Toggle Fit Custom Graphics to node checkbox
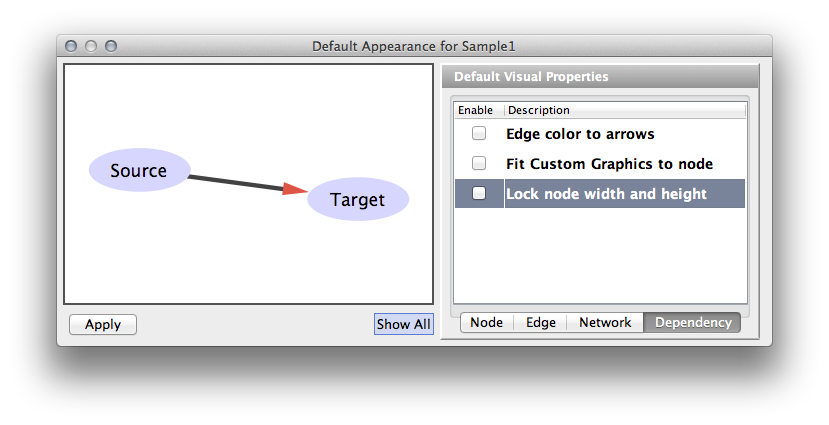 point(479,163)
